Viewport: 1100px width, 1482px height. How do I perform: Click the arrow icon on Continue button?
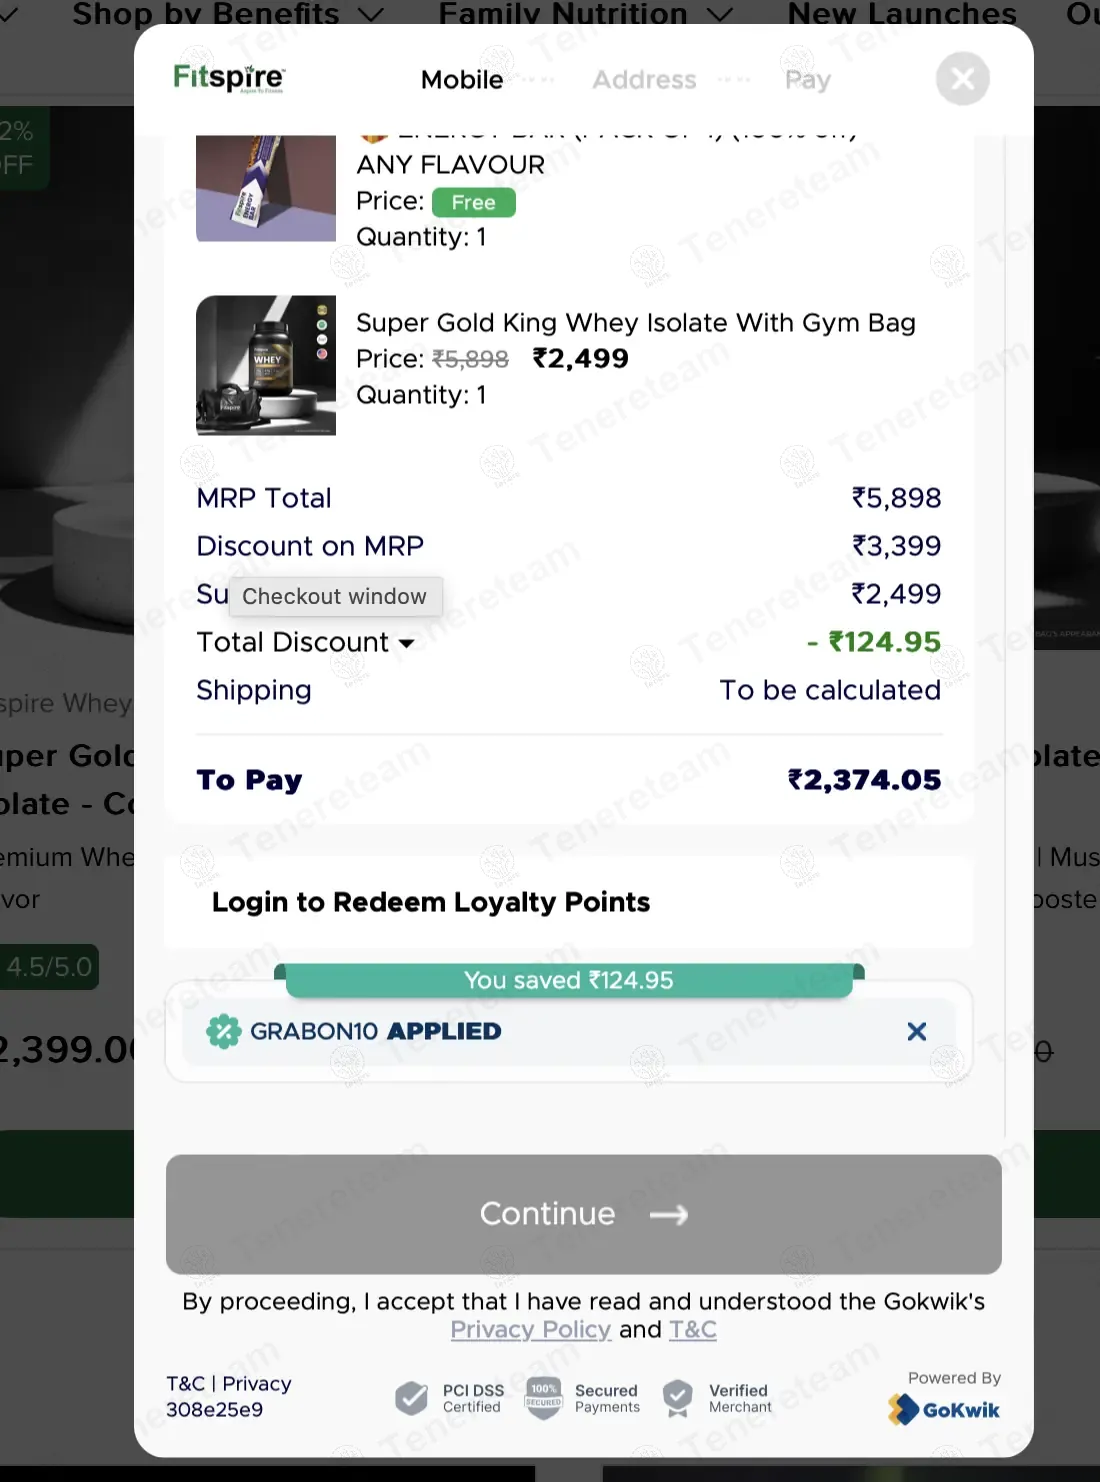click(669, 1214)
